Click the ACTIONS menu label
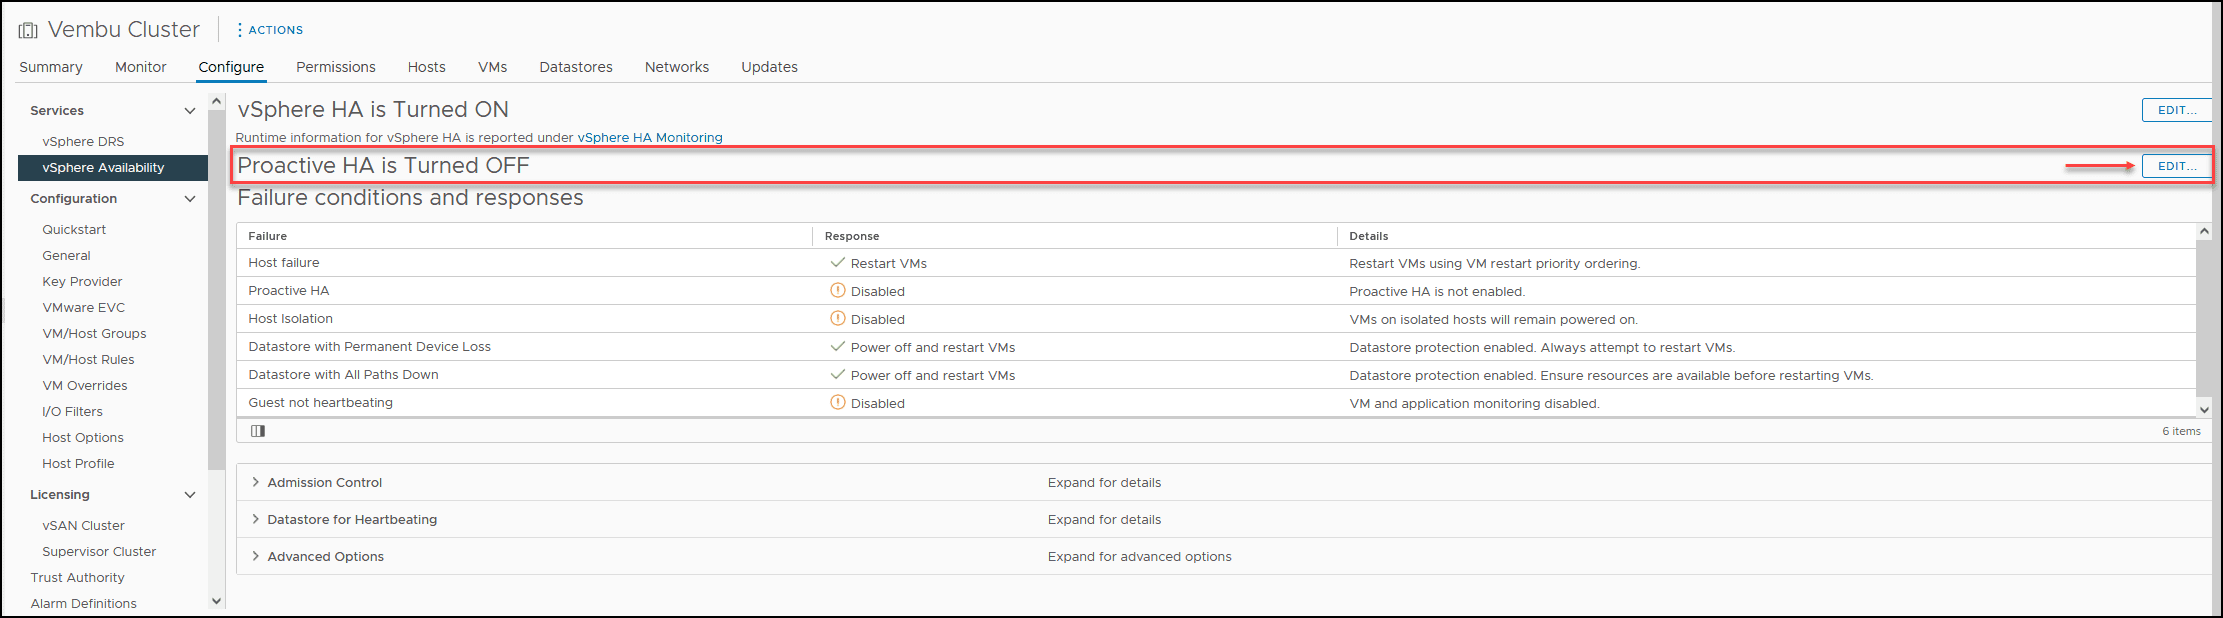 point(276,30)
